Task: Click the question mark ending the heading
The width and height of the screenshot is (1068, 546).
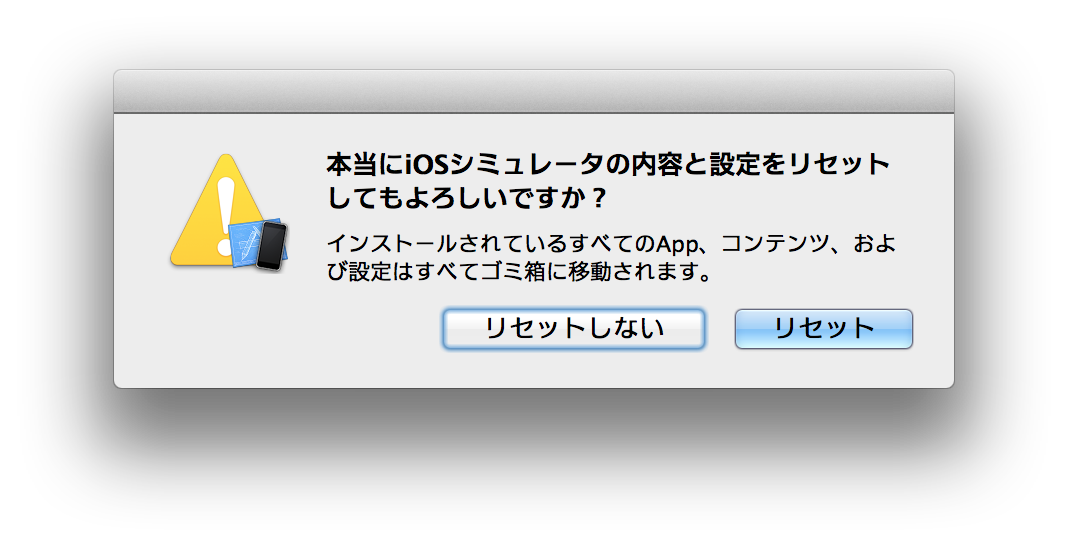Action: coord(597,198)
